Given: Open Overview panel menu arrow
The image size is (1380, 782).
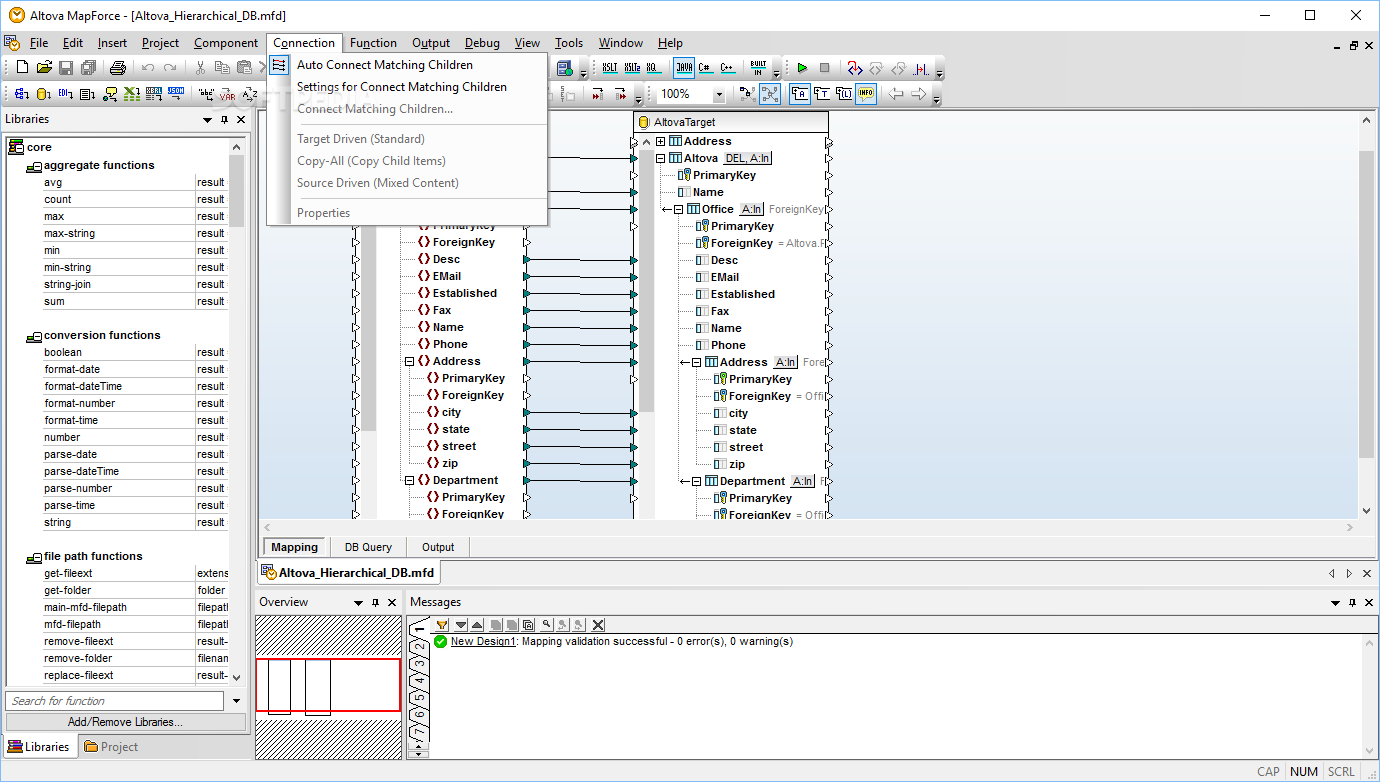Looking at the screenshot, I should 358,602.
